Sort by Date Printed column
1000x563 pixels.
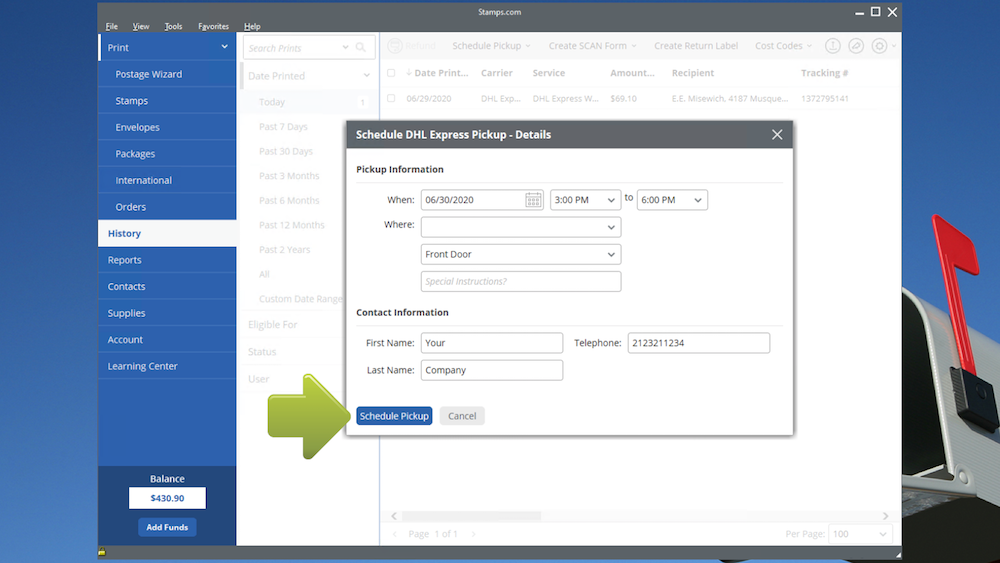(x=437, y=73)
